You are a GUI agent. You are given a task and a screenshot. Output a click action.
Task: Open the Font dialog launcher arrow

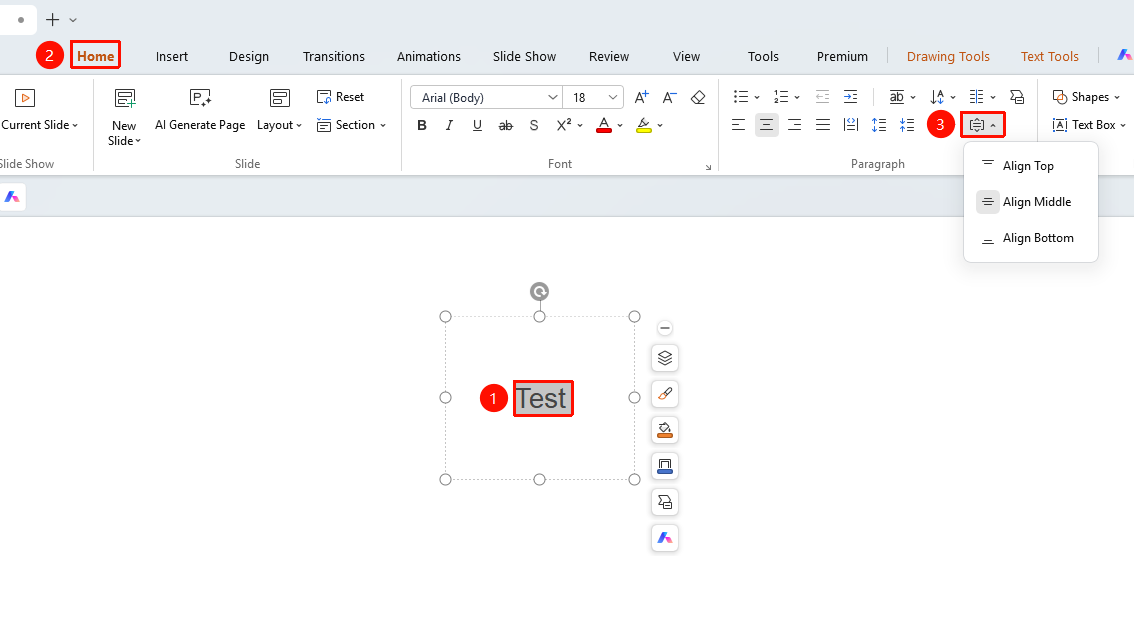pyautogui.click(x=708, y=167)
